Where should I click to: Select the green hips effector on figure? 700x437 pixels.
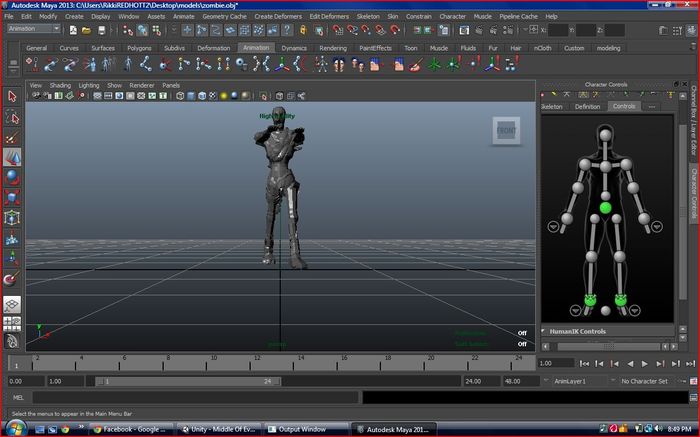[605, 208]
